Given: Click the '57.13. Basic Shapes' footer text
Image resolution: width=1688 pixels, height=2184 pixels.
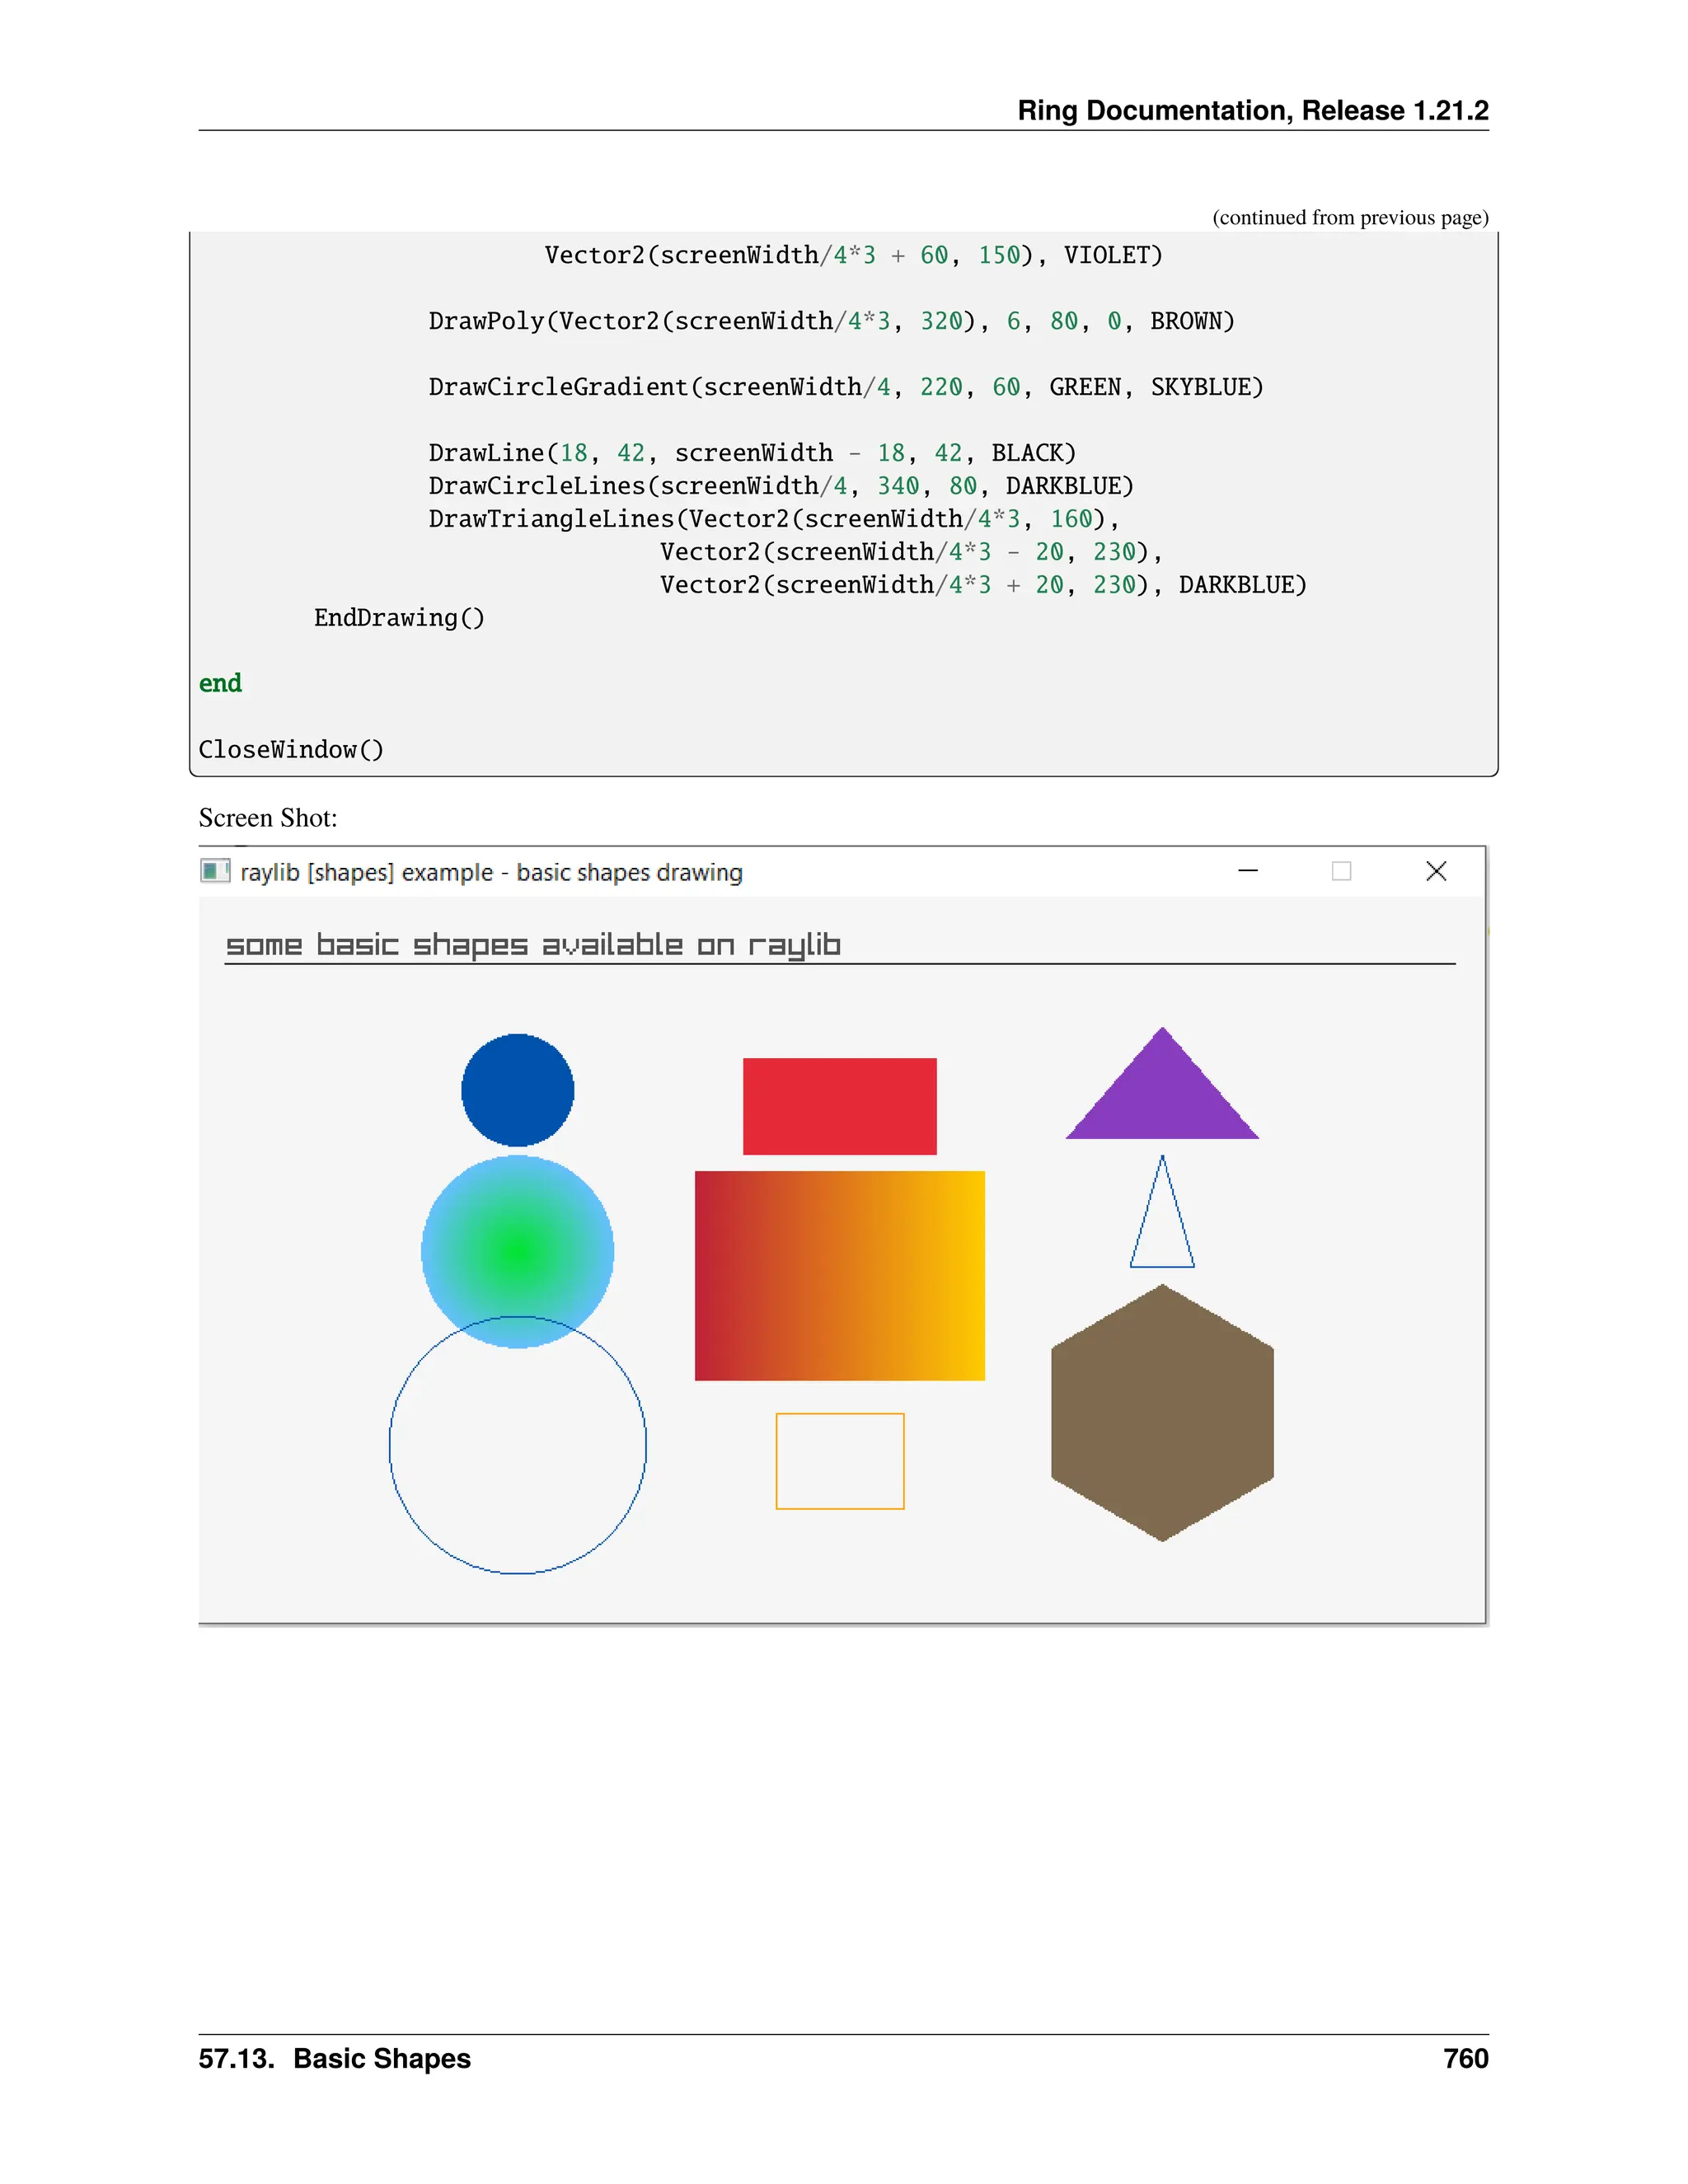Looking at the screenshot, I should pos(334,2058).
